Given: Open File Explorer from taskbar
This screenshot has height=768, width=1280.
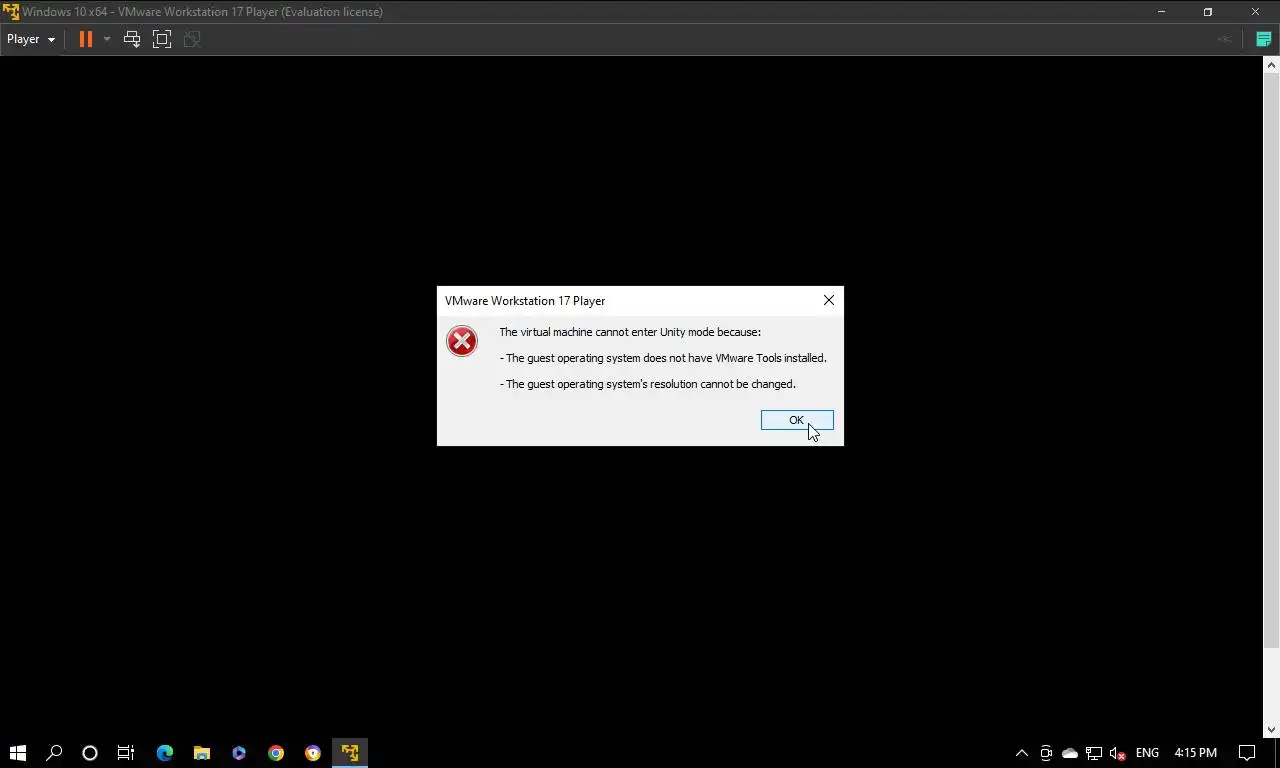Looking at the screenshot, I should 202,753.
